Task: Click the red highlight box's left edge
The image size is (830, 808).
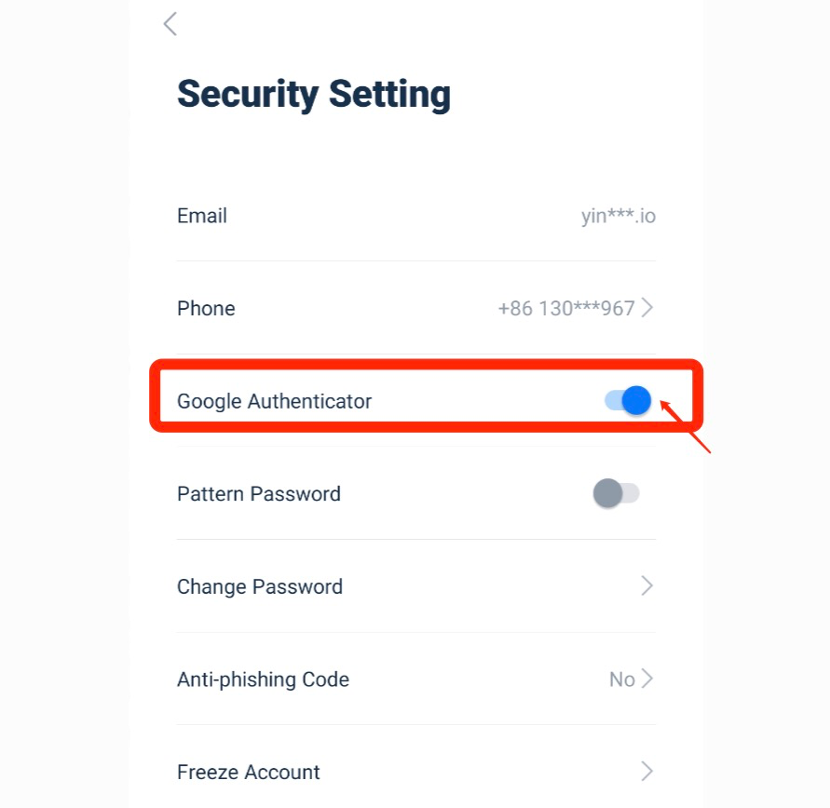Action: coord(154,398)
